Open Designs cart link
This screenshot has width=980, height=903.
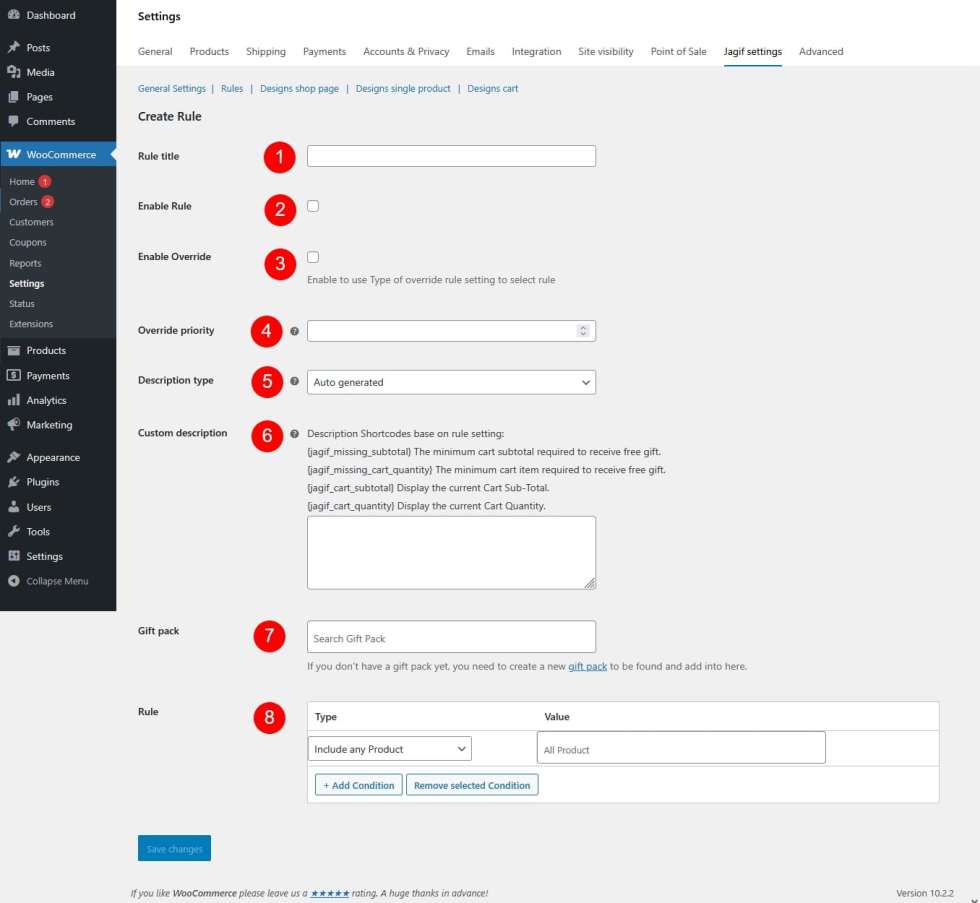[x=492, y=89]
